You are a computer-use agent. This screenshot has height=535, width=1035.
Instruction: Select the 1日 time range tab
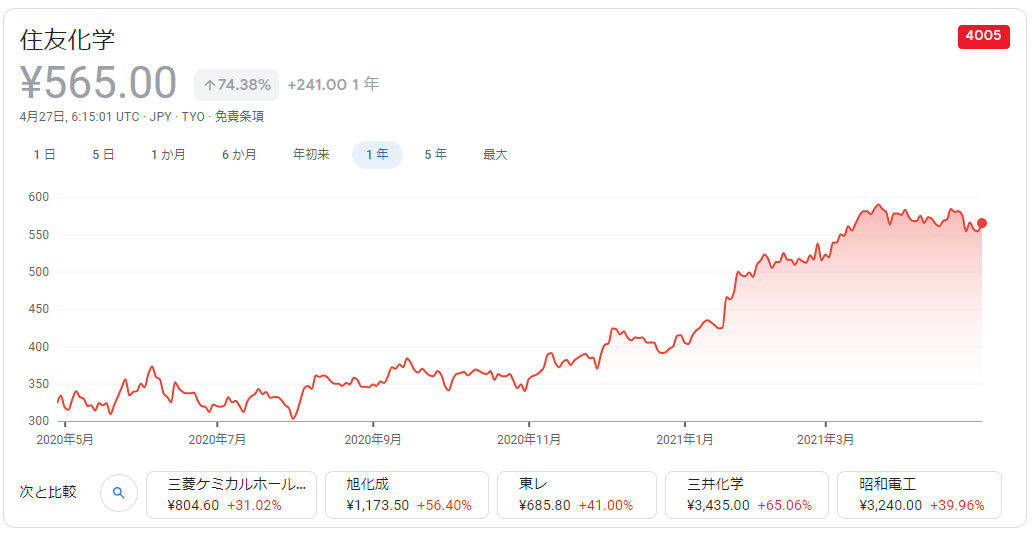coord(44,155)
